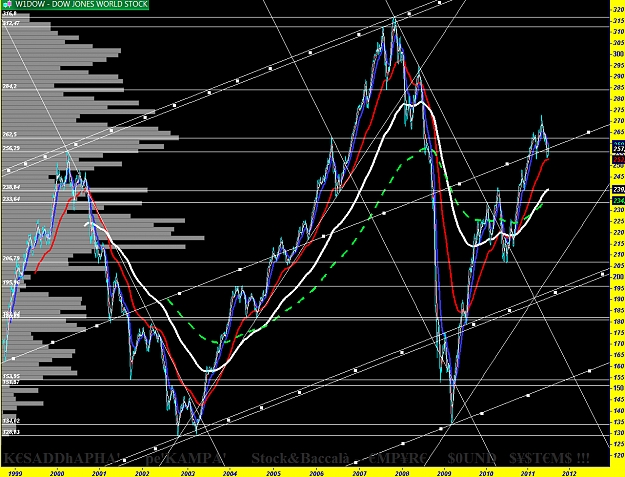Select the 120 price axis label
625x477 pixels.
619,455
